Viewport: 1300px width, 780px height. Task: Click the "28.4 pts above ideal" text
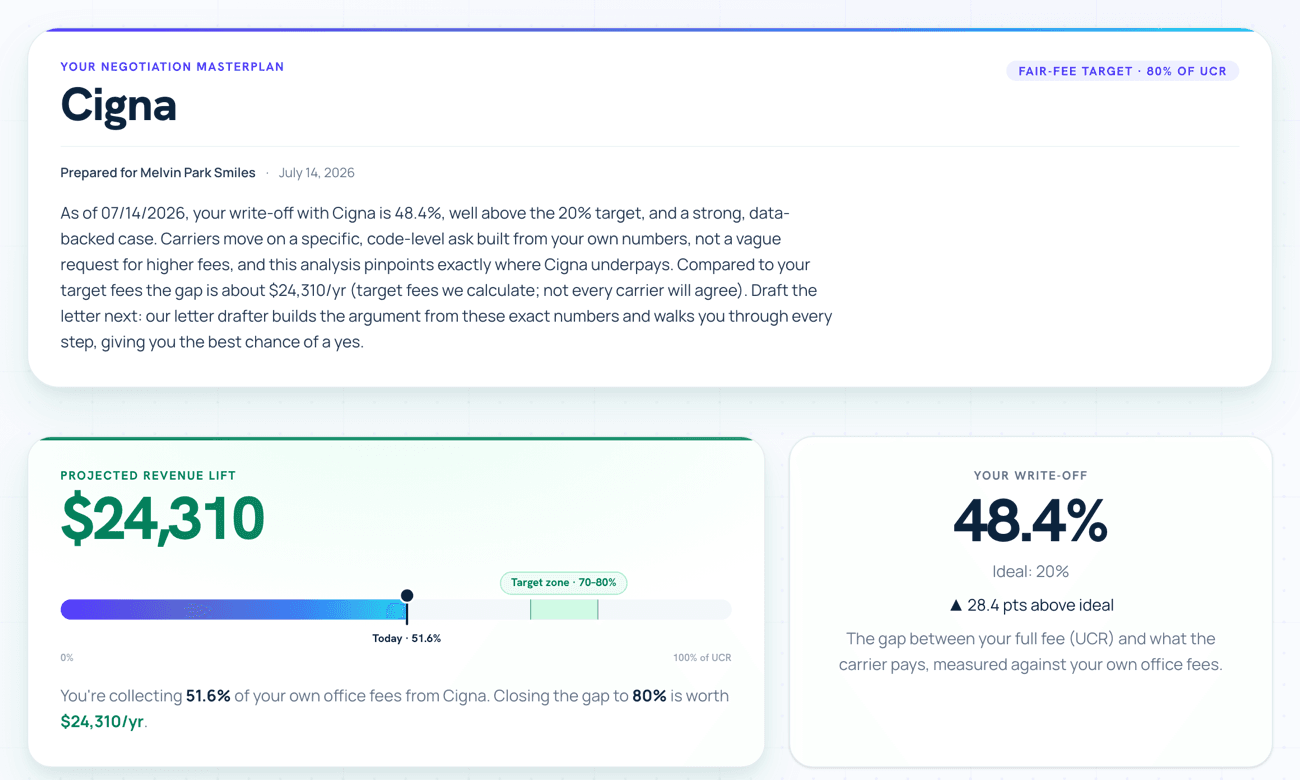pyautogui.click(x=1040, y=605)
